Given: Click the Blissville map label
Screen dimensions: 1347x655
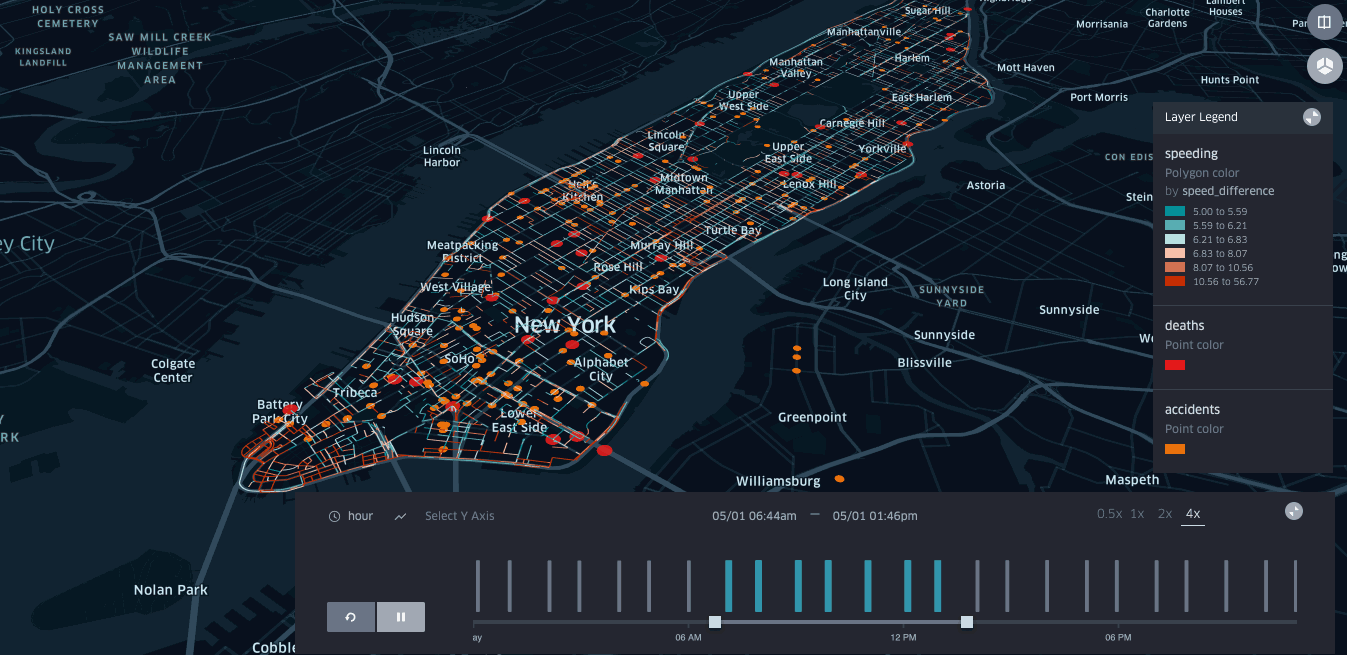Looking at the screenshot, I should coord(925,363).
